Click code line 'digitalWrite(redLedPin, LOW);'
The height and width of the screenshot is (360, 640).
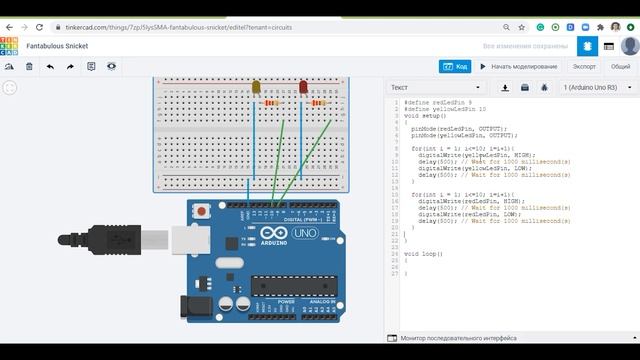click(469, 214)
